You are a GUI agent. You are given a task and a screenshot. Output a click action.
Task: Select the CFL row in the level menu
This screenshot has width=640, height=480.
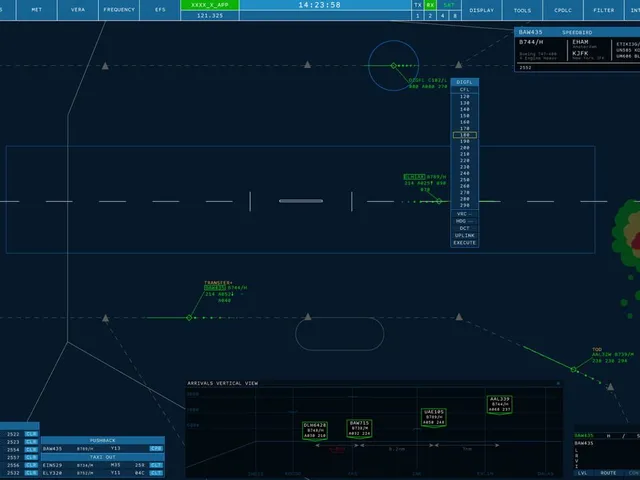pos(464,89)
